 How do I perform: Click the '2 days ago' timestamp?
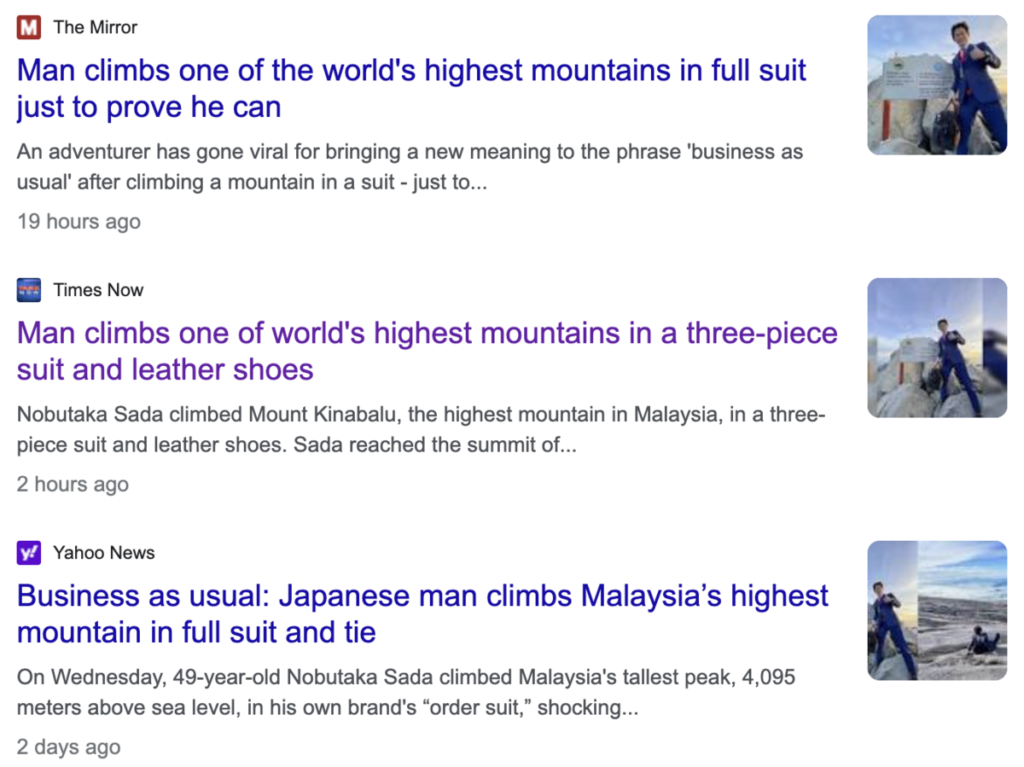(69, 747)
